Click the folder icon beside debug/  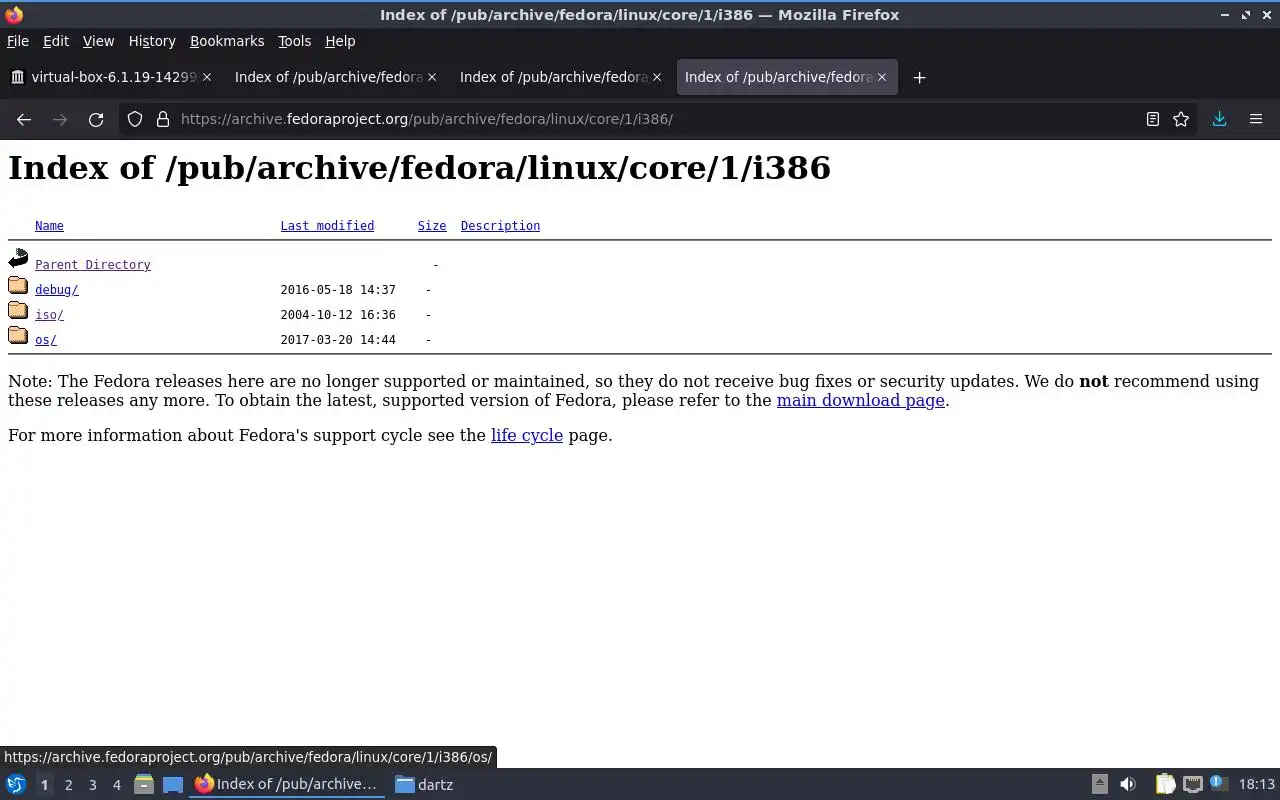pos(18,286)
